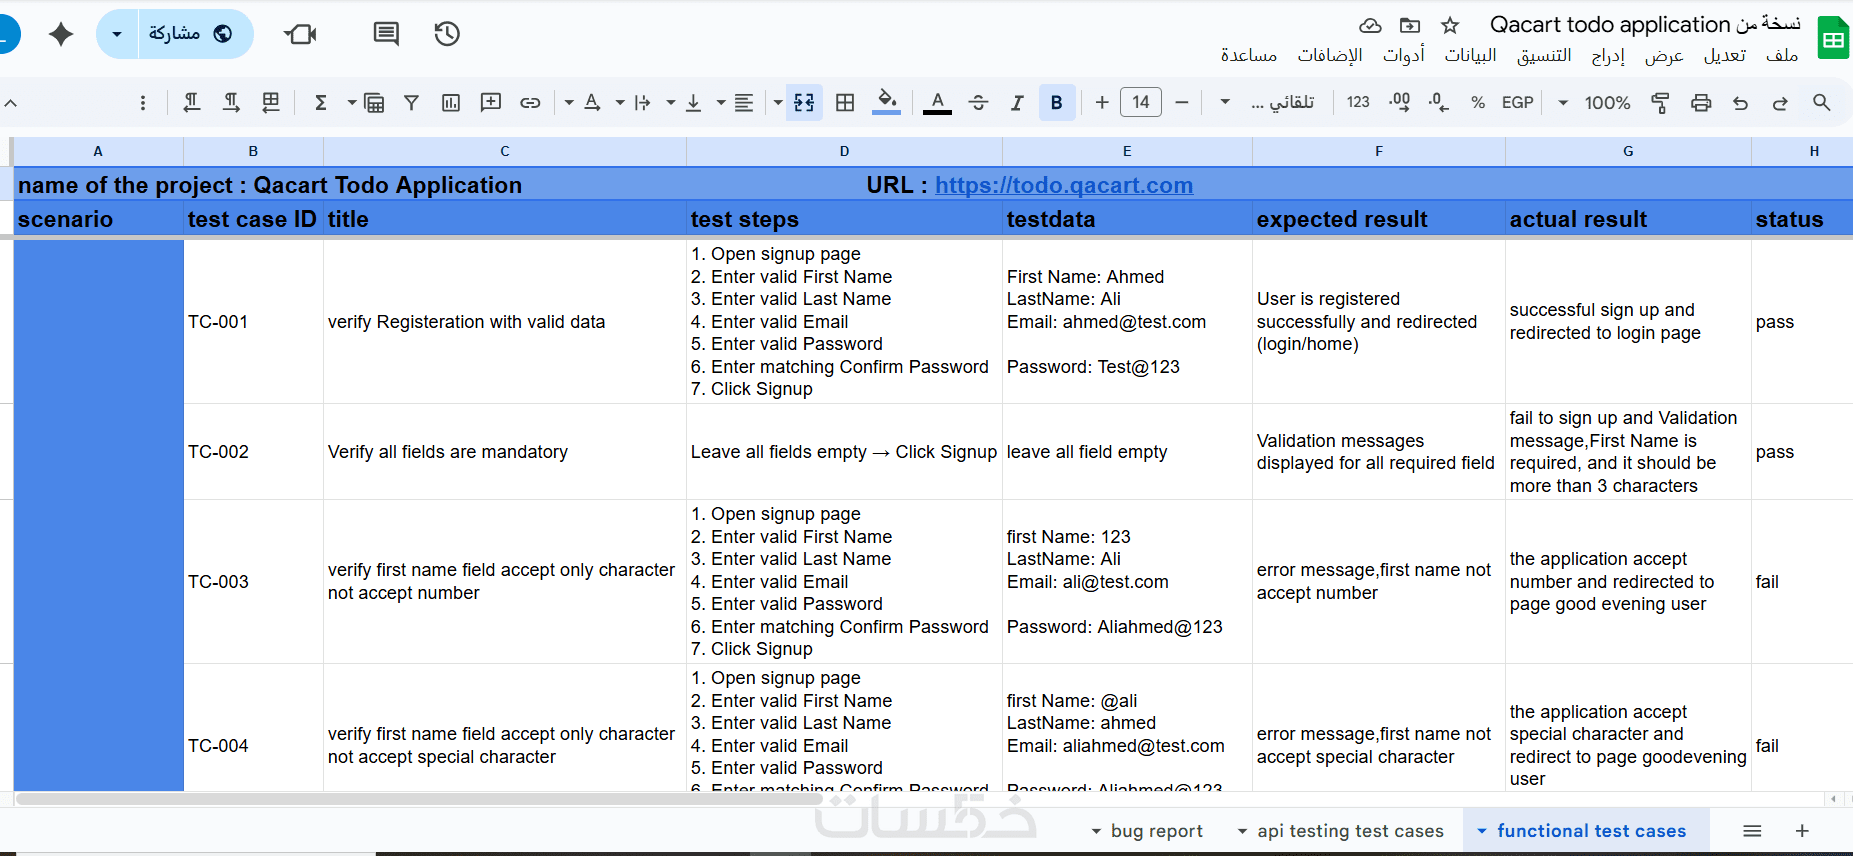Check cloud save status icon
Image resolution: width=1853 pixels, height=856 pixels.
pyautogui.click(x=1370, y=25)
